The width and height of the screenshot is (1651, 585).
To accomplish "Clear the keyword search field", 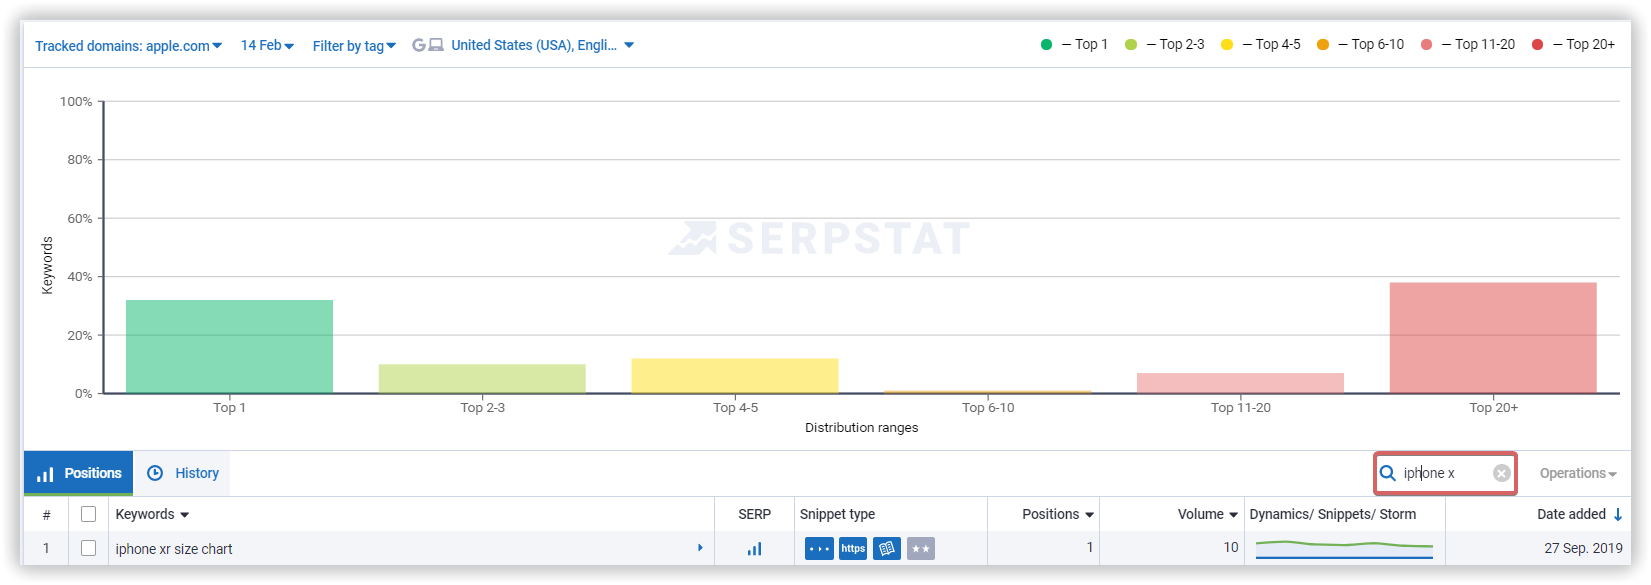I will point(1502,473).
